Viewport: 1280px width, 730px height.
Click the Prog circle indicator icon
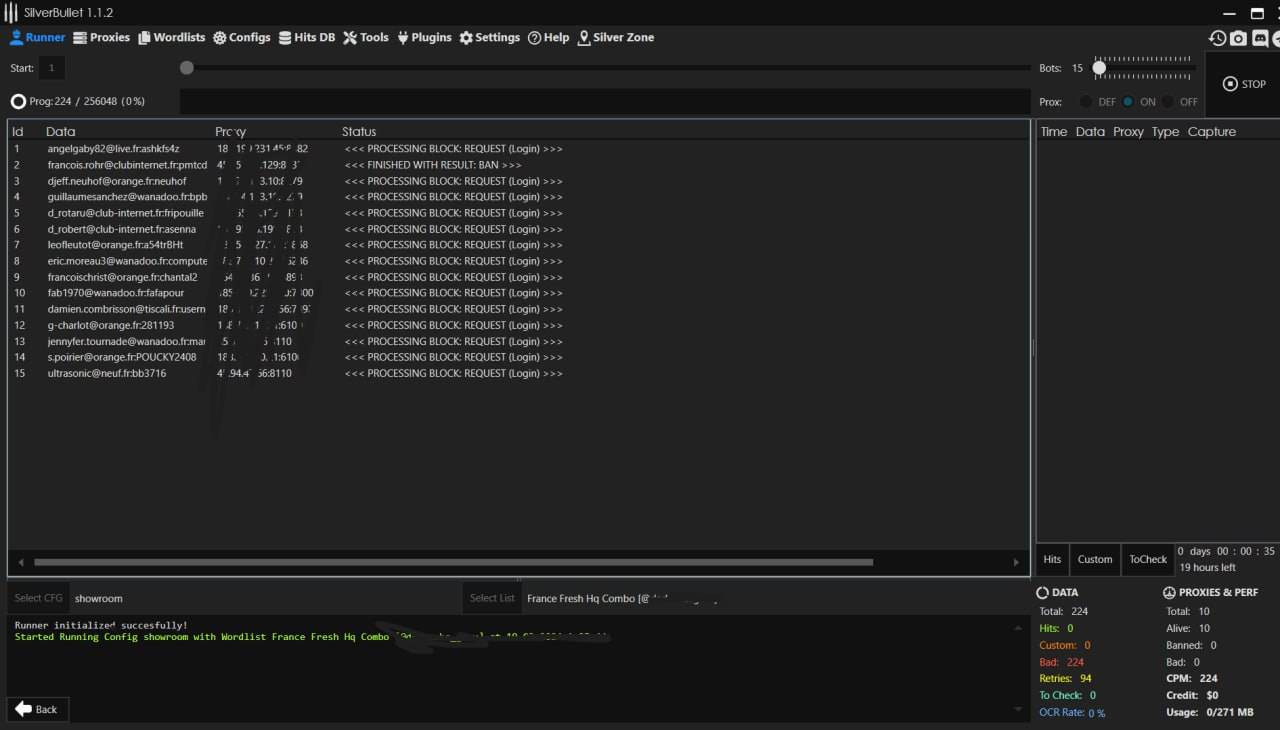(18, 101)
